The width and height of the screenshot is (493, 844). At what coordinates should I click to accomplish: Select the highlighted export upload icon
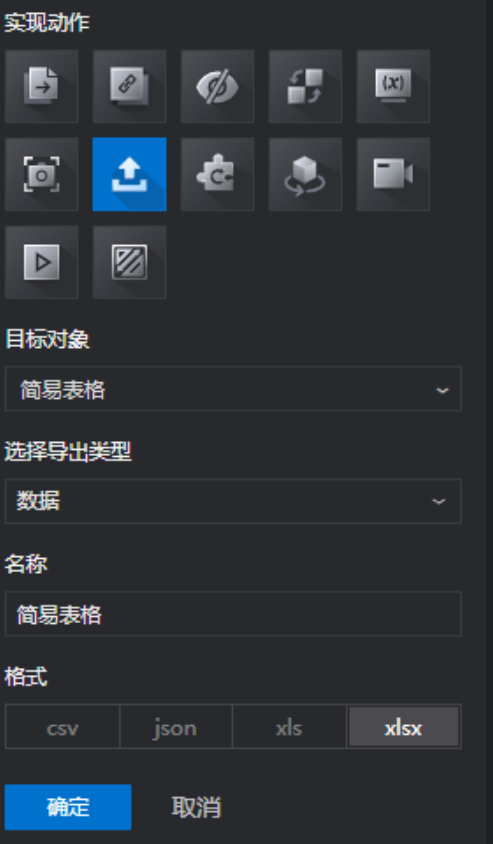pyautogui.click(x=129, y=174)
